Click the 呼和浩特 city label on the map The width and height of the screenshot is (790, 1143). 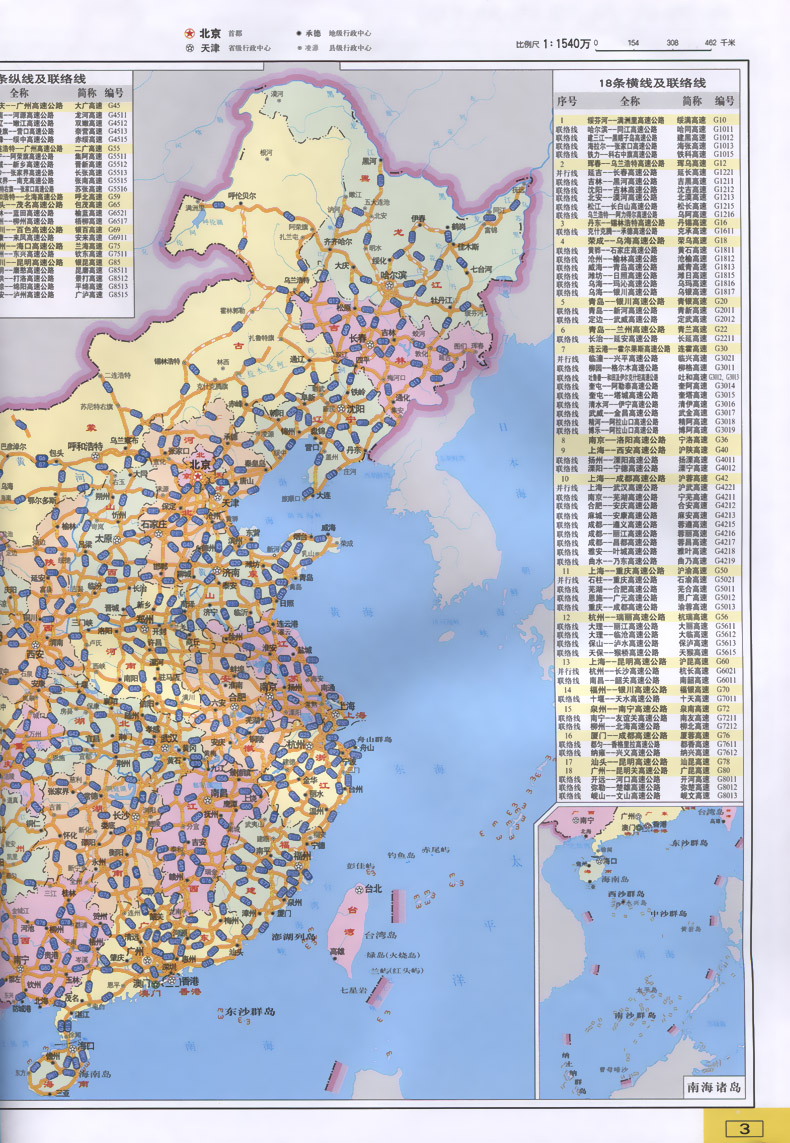point(85,446)
